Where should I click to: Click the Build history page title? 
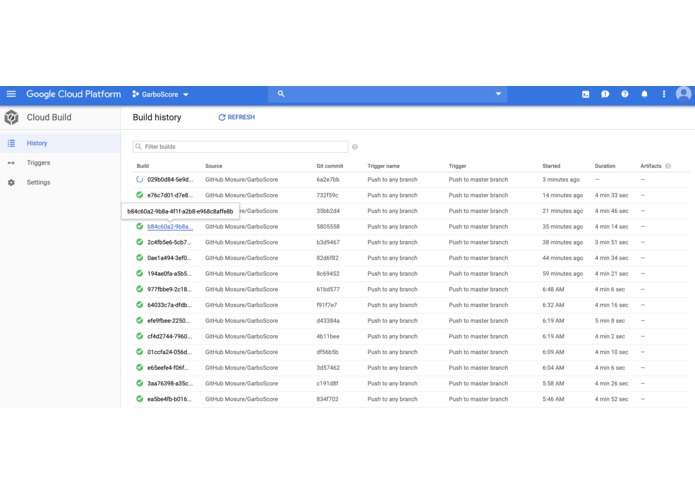pos(157,117)
